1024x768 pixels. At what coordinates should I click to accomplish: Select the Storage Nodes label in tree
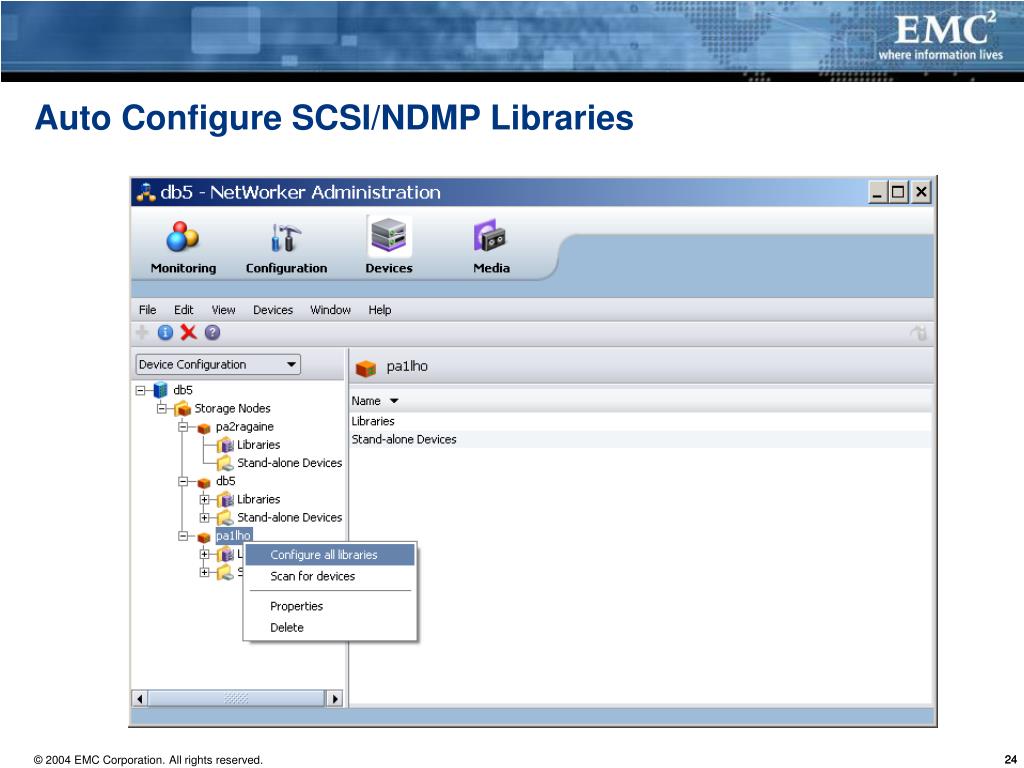pos(232,409)
